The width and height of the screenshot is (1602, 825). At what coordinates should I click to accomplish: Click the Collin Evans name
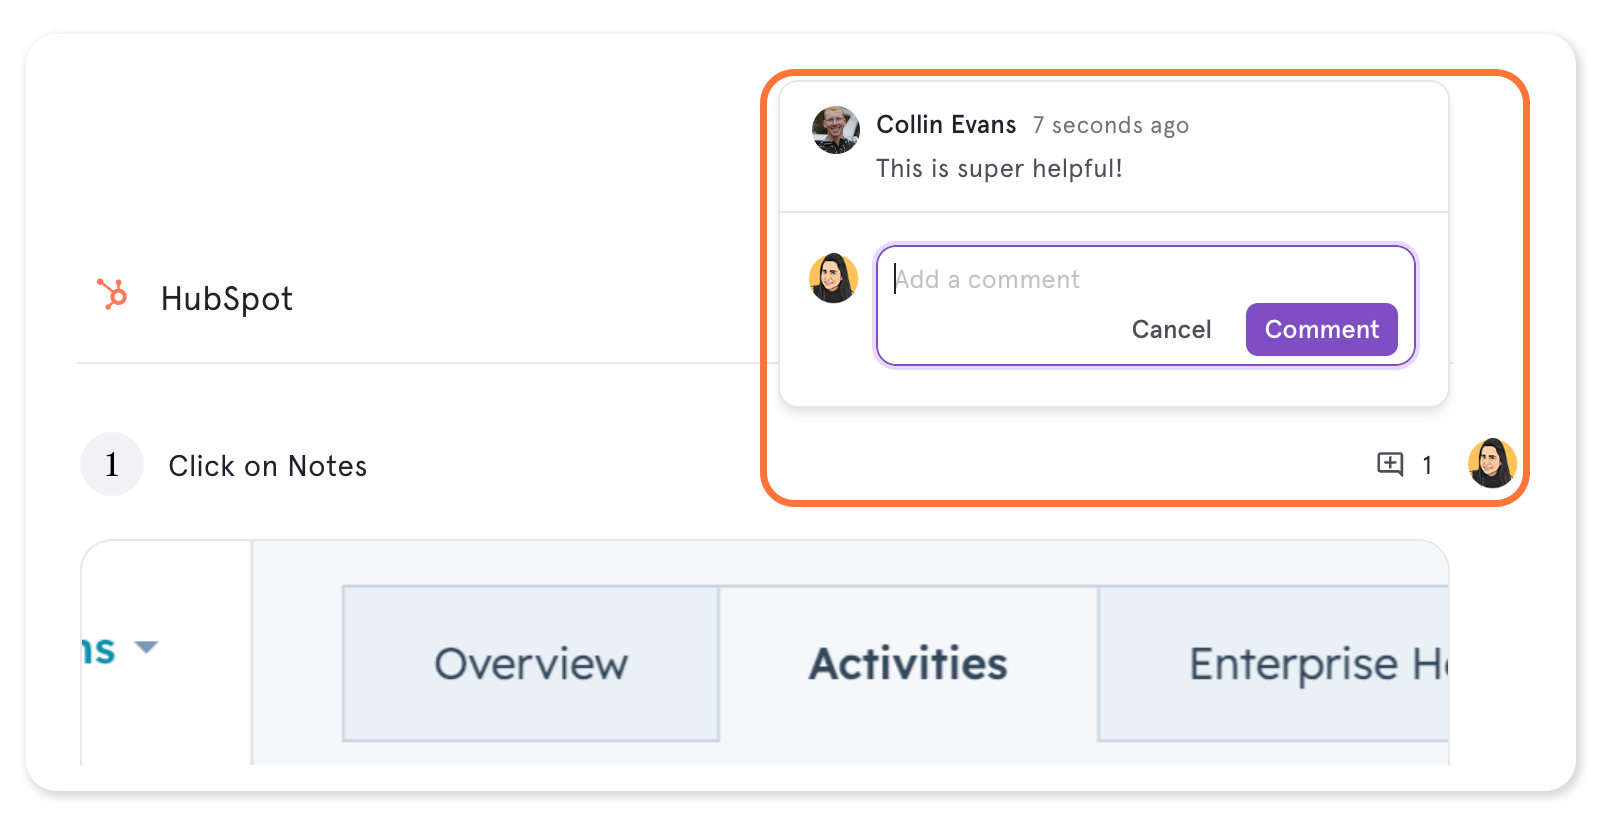pos(946,124)
